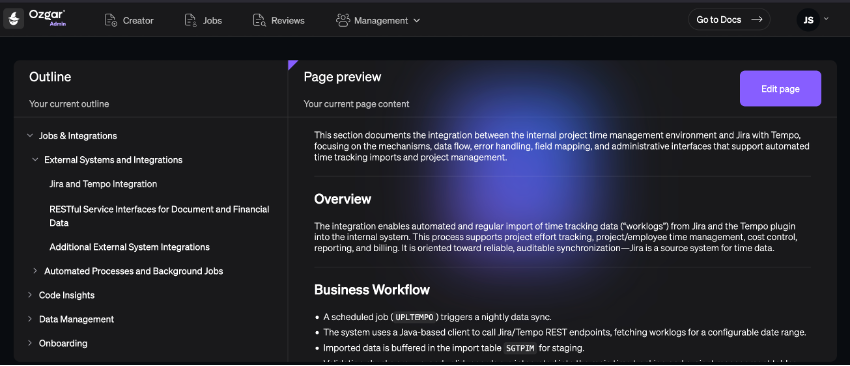The image size is (850, 366).
Task: Click the SGTPIM code label
Action: tap(520, 348)
